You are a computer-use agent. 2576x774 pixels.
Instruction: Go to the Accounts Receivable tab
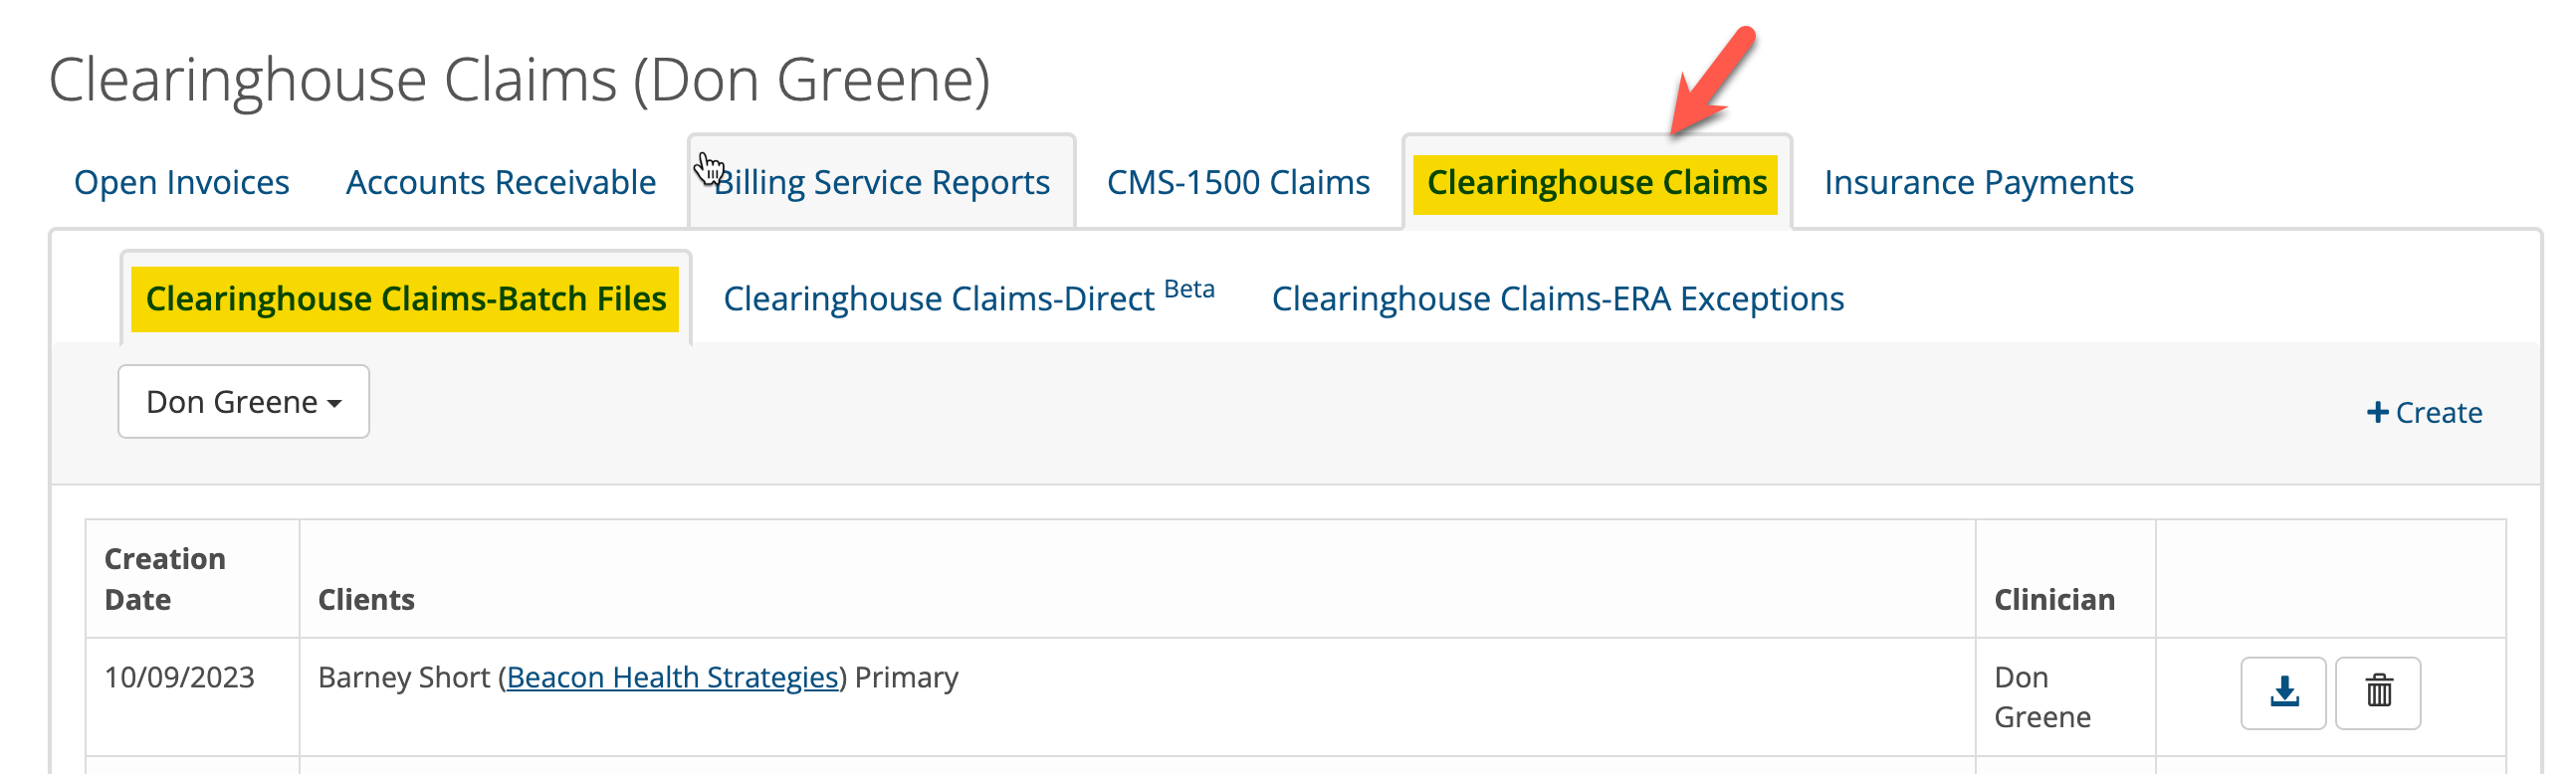[500, 182]
